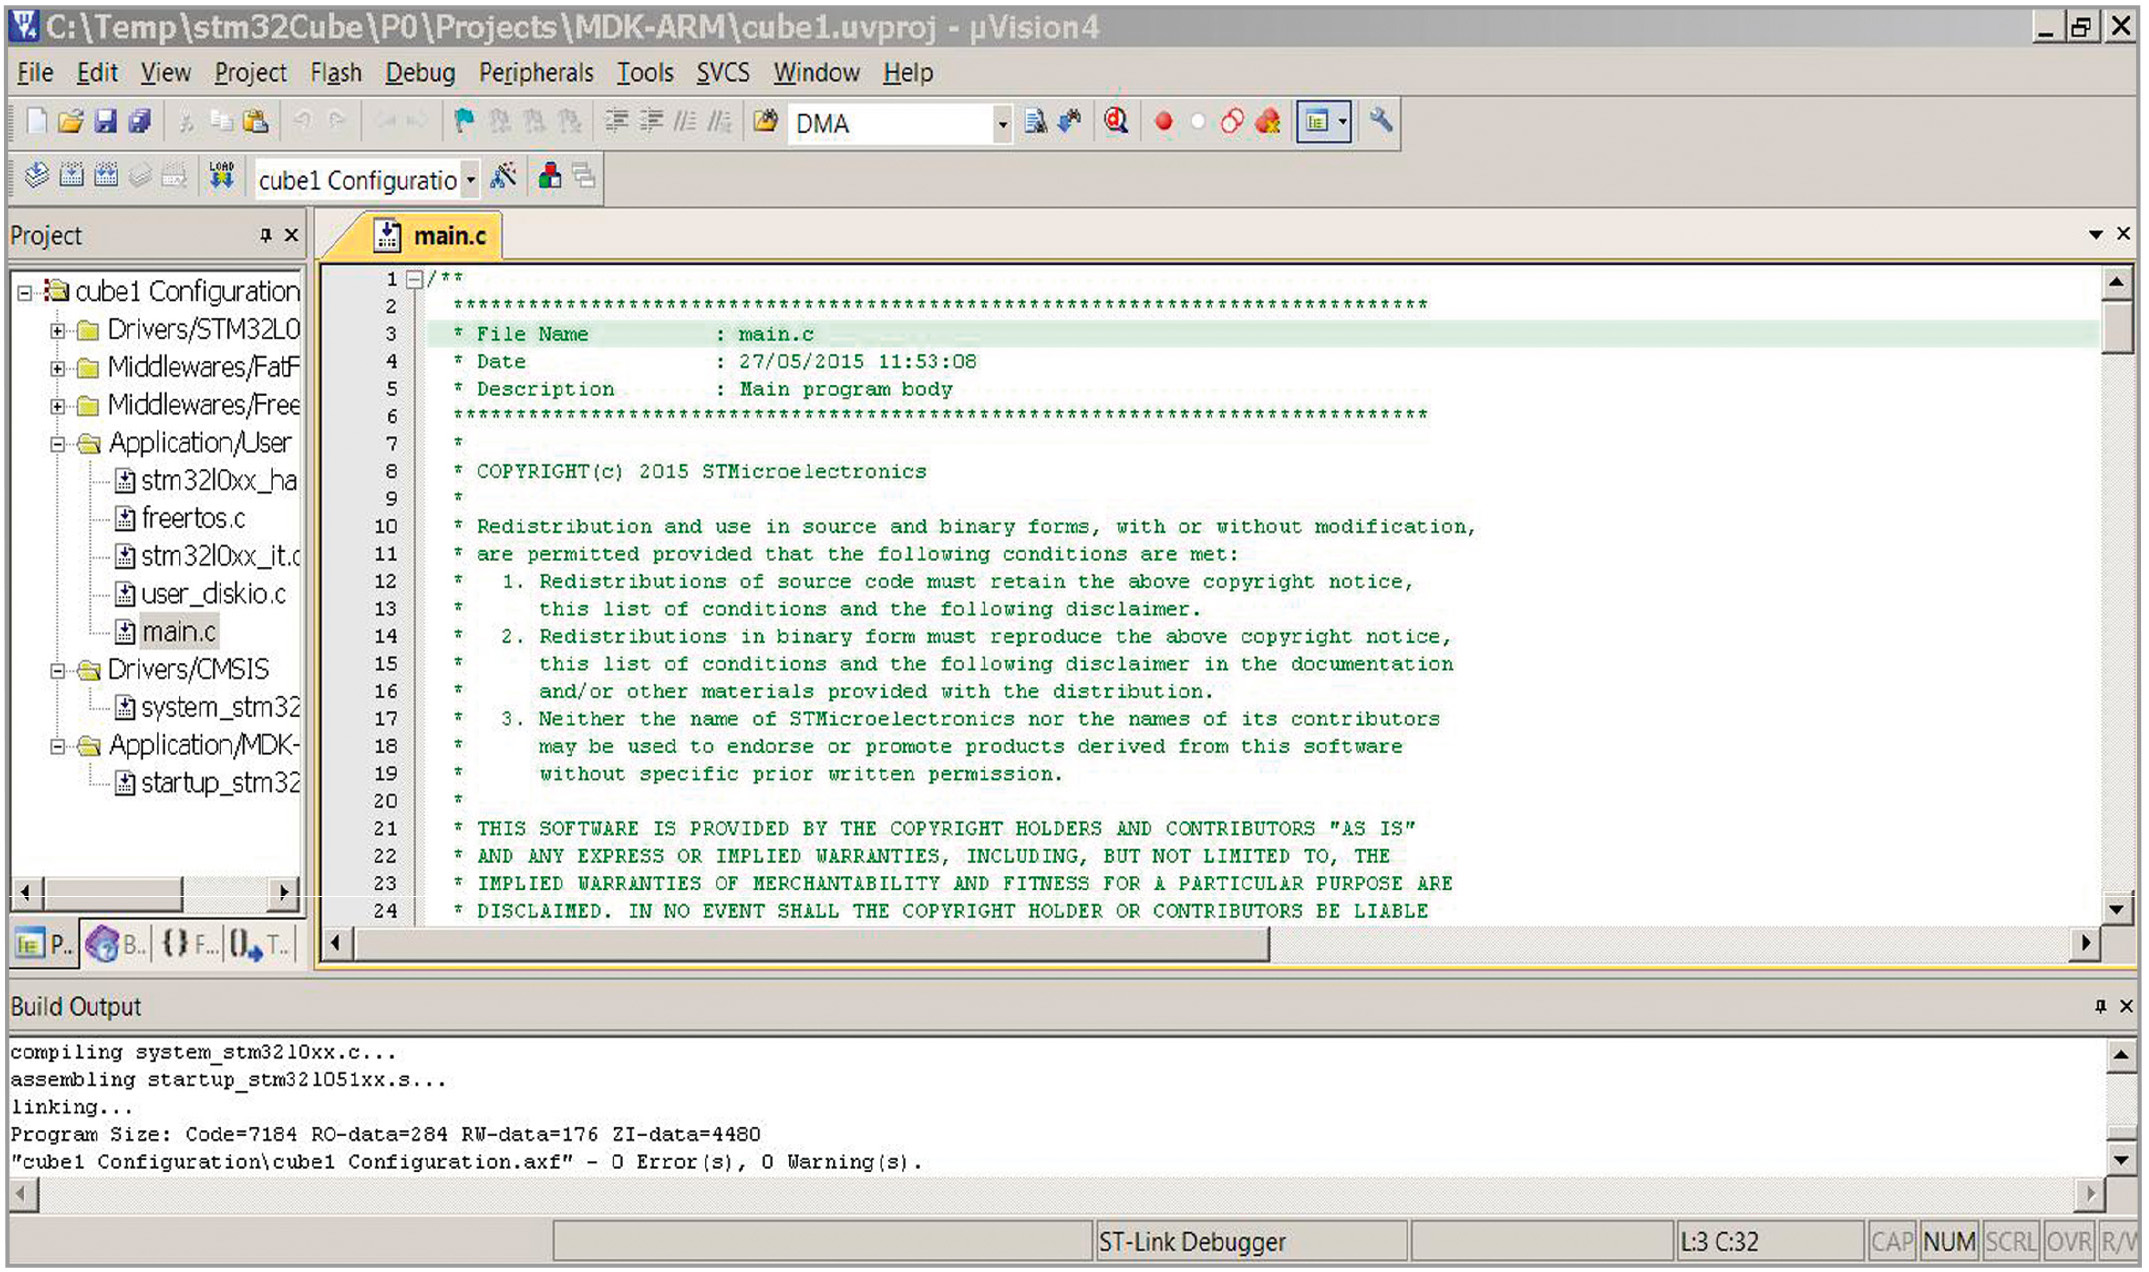Click the Find icon right of DMA box
Viewport: 2149px width, 1272px height.
pos(1036,122)
